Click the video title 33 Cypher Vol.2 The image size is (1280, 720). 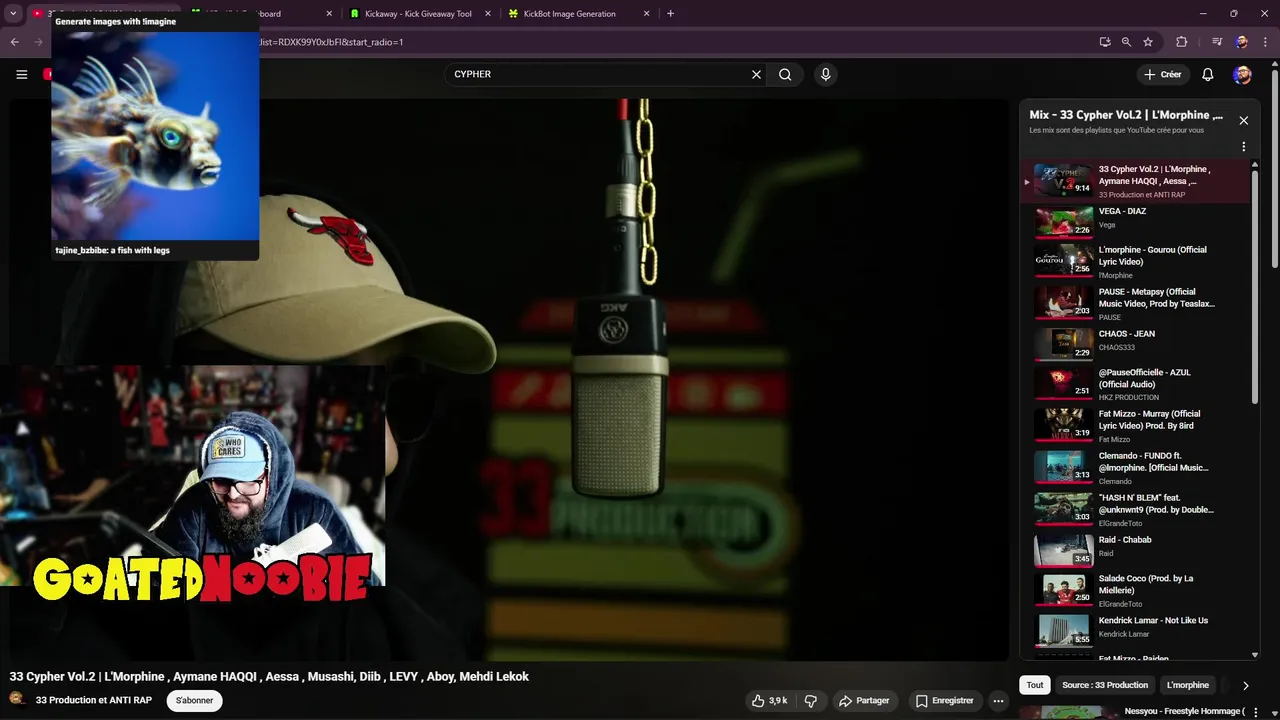point(269,677)
